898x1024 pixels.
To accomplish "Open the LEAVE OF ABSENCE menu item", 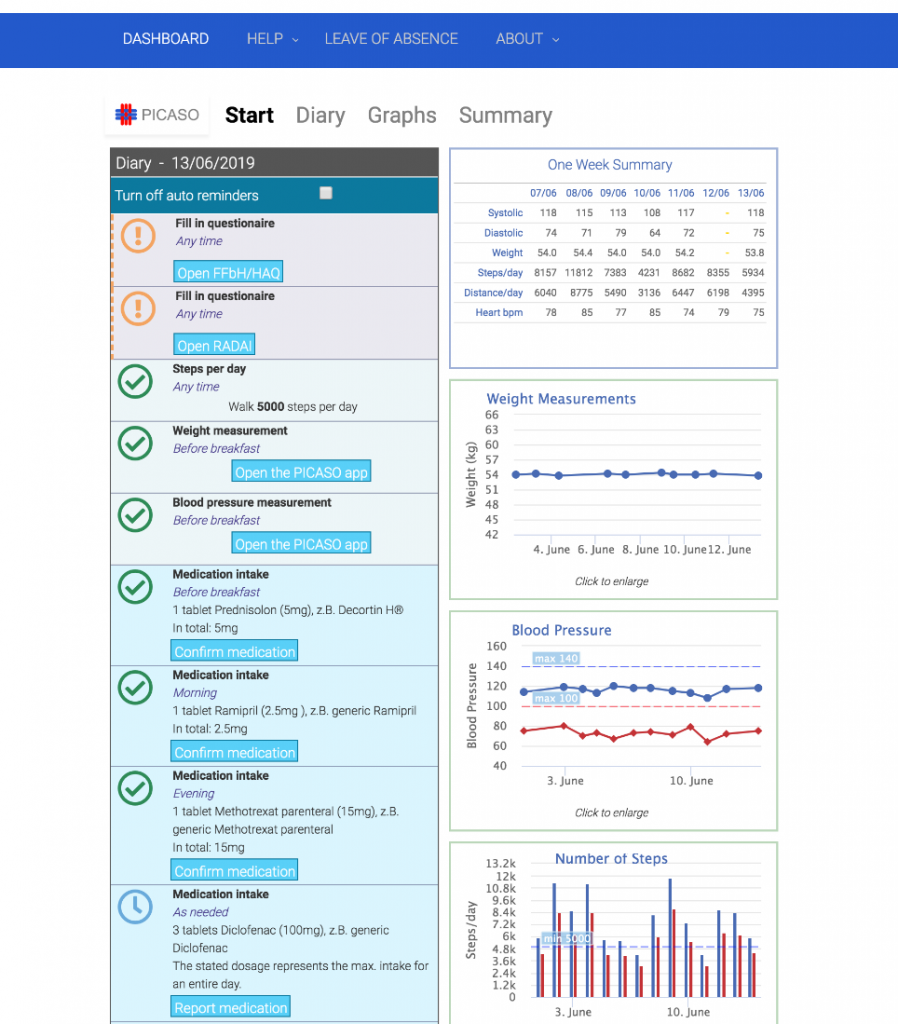I will coord(391,39).
